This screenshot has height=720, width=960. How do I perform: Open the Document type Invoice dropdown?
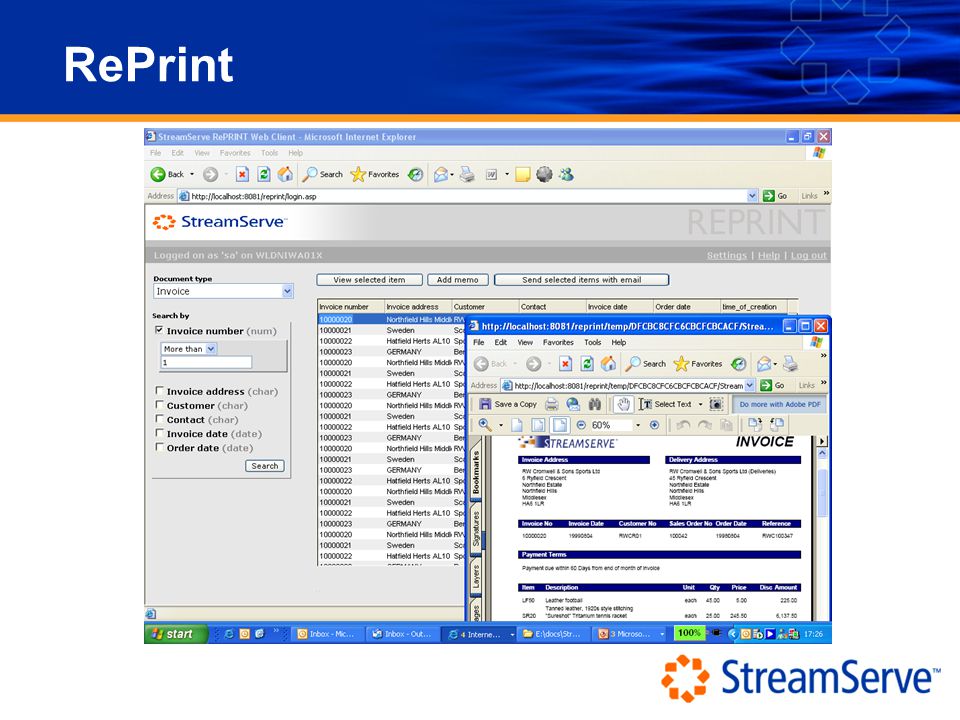[x=288, y=291]
